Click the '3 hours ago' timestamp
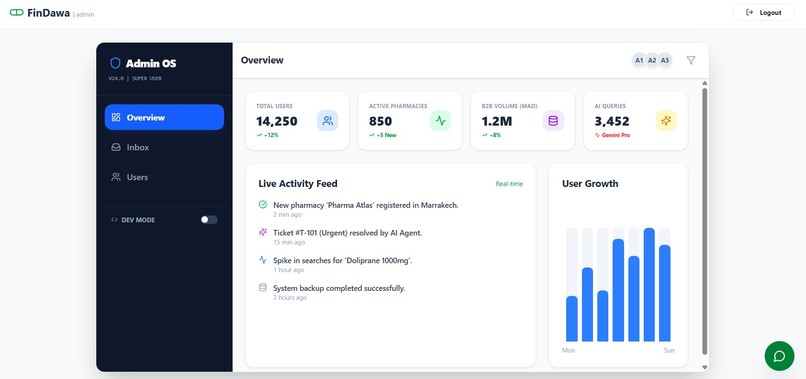This screenshot has width=806, height=379. (x=290, y=298)
